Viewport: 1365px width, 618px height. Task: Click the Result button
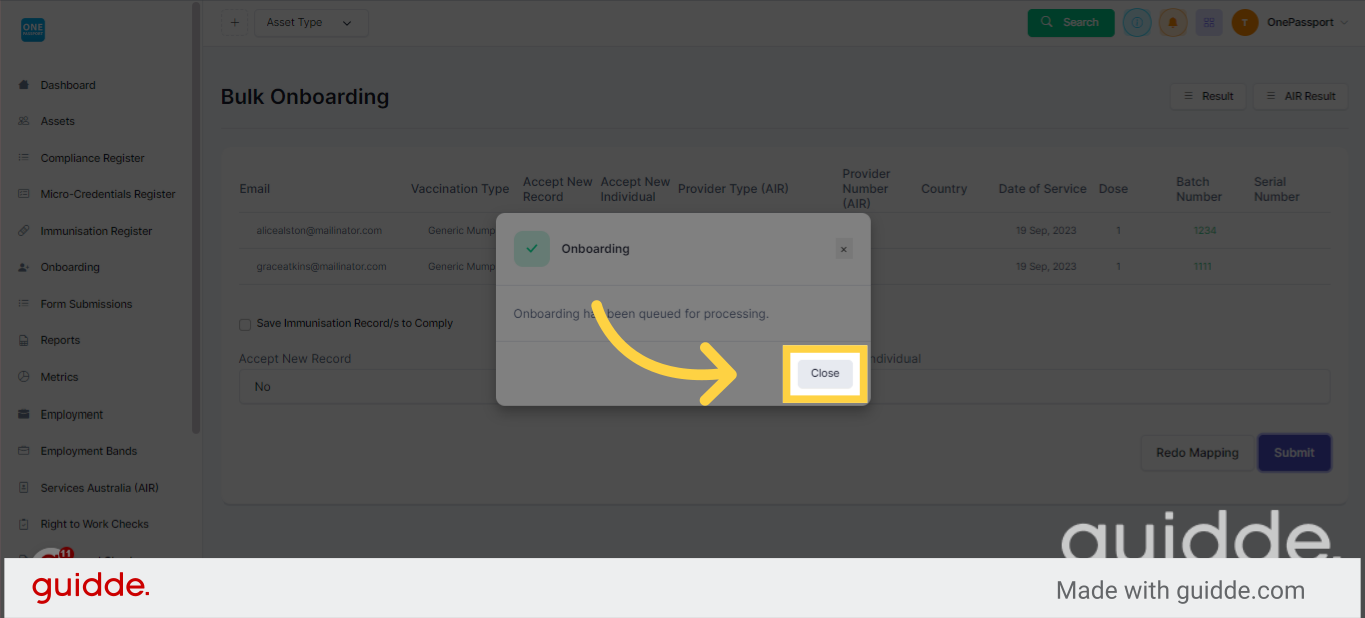coord(1208,96)
